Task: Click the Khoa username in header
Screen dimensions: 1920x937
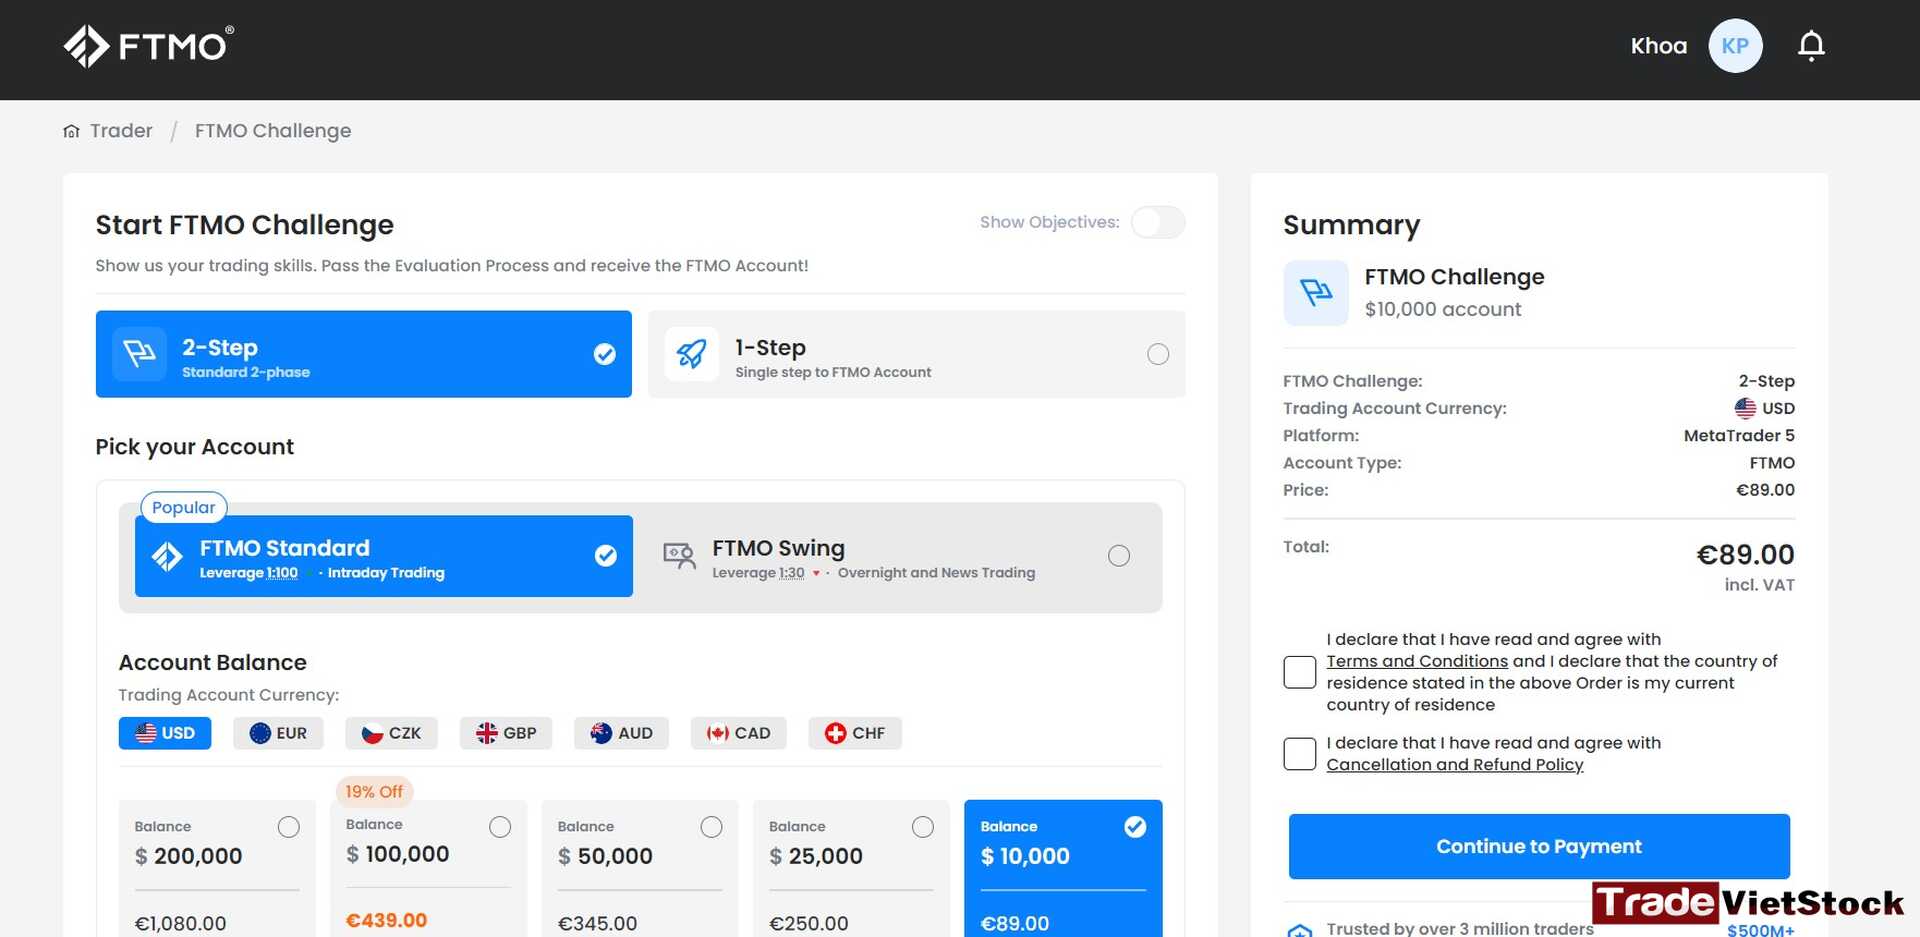Action: (1659, 46)
